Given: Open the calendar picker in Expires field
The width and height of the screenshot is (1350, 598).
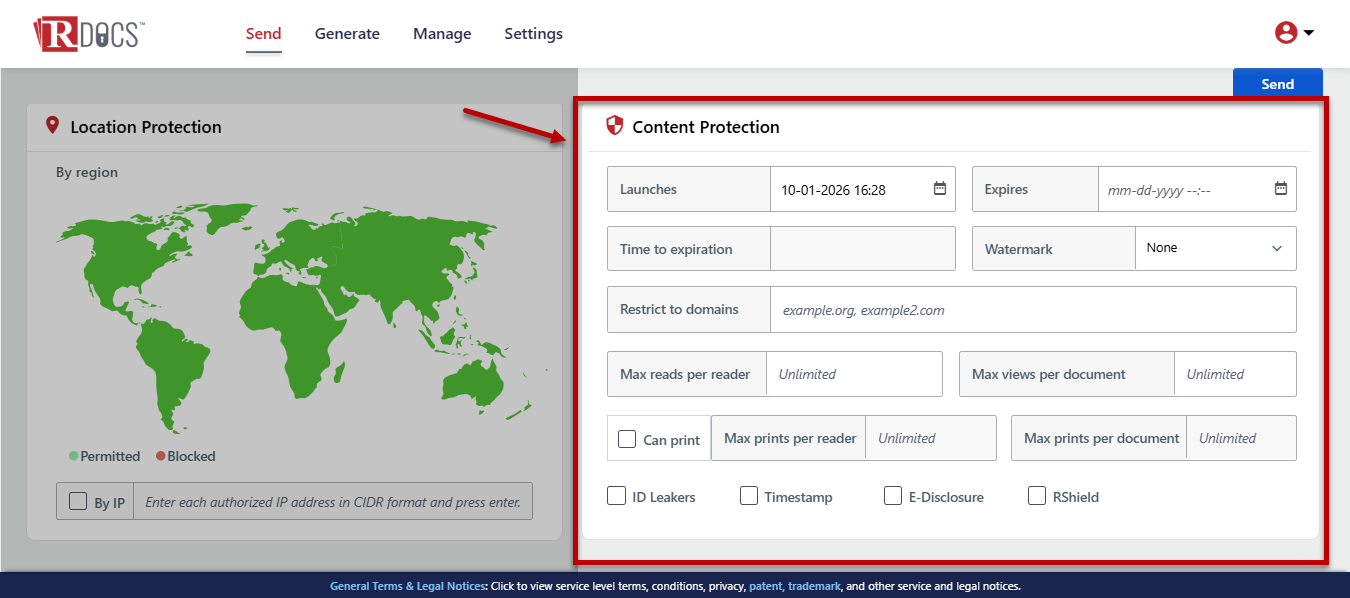Looking at the screenshot, I should (1281, 188).
